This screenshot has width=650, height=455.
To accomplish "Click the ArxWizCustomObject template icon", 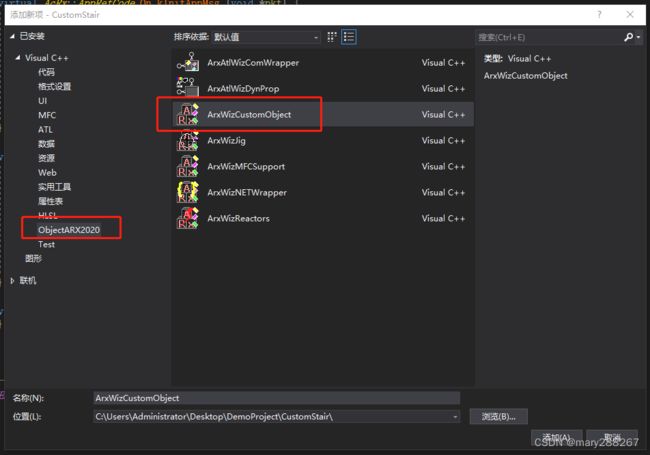I will tap(188, 114).
